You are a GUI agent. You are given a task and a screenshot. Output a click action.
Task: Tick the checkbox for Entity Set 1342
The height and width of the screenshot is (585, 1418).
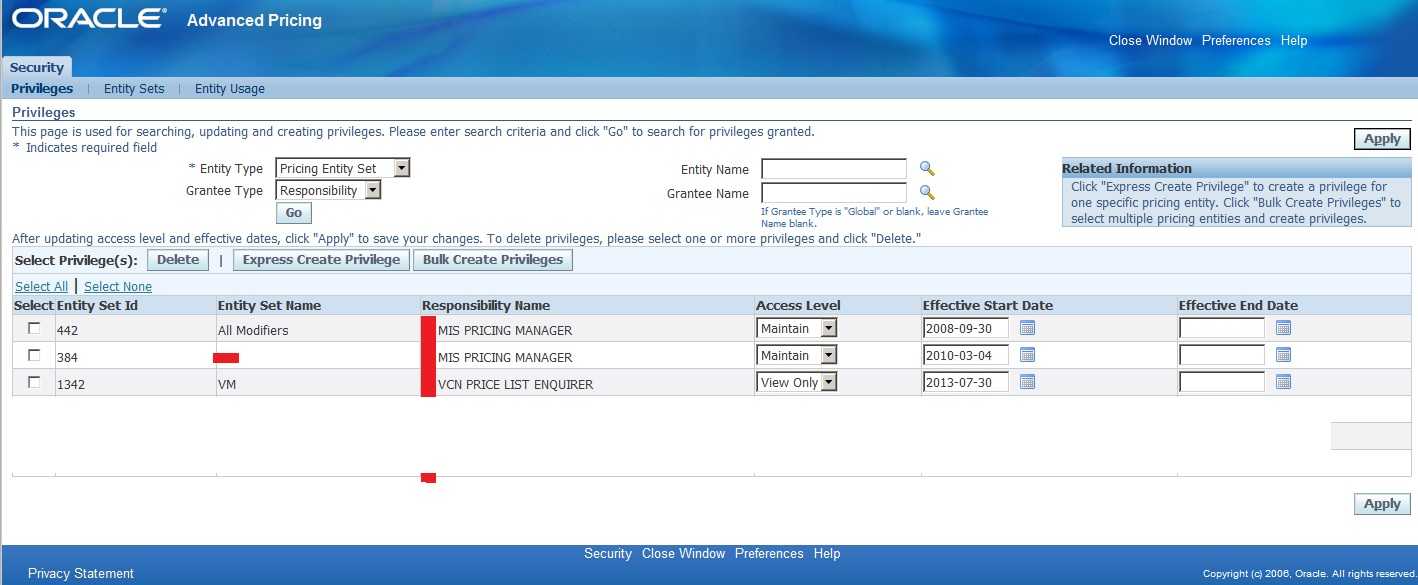[x=34, y=382]
